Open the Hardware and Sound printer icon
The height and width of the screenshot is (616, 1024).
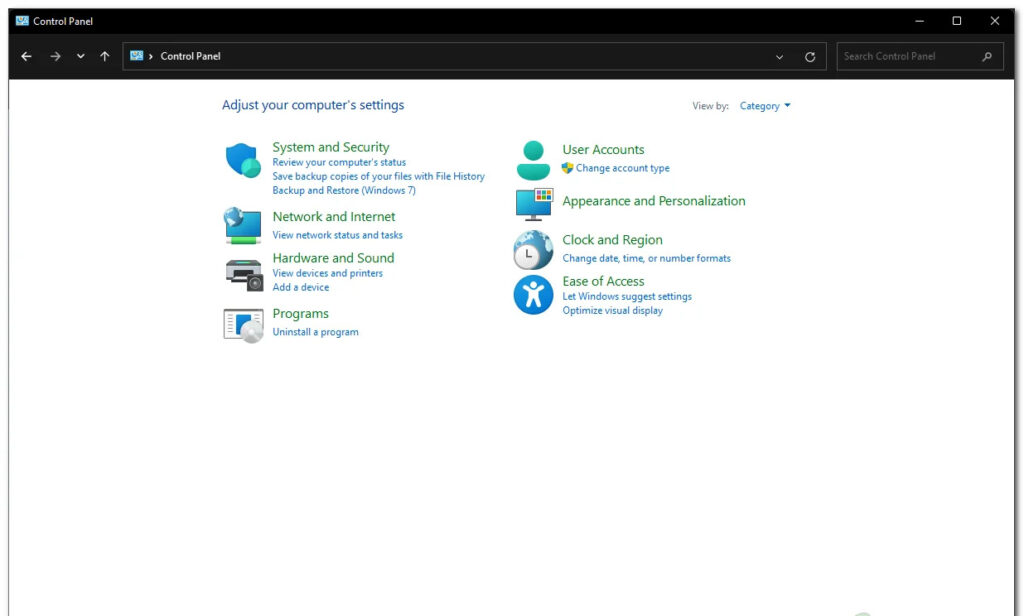[x=244, y=275]
